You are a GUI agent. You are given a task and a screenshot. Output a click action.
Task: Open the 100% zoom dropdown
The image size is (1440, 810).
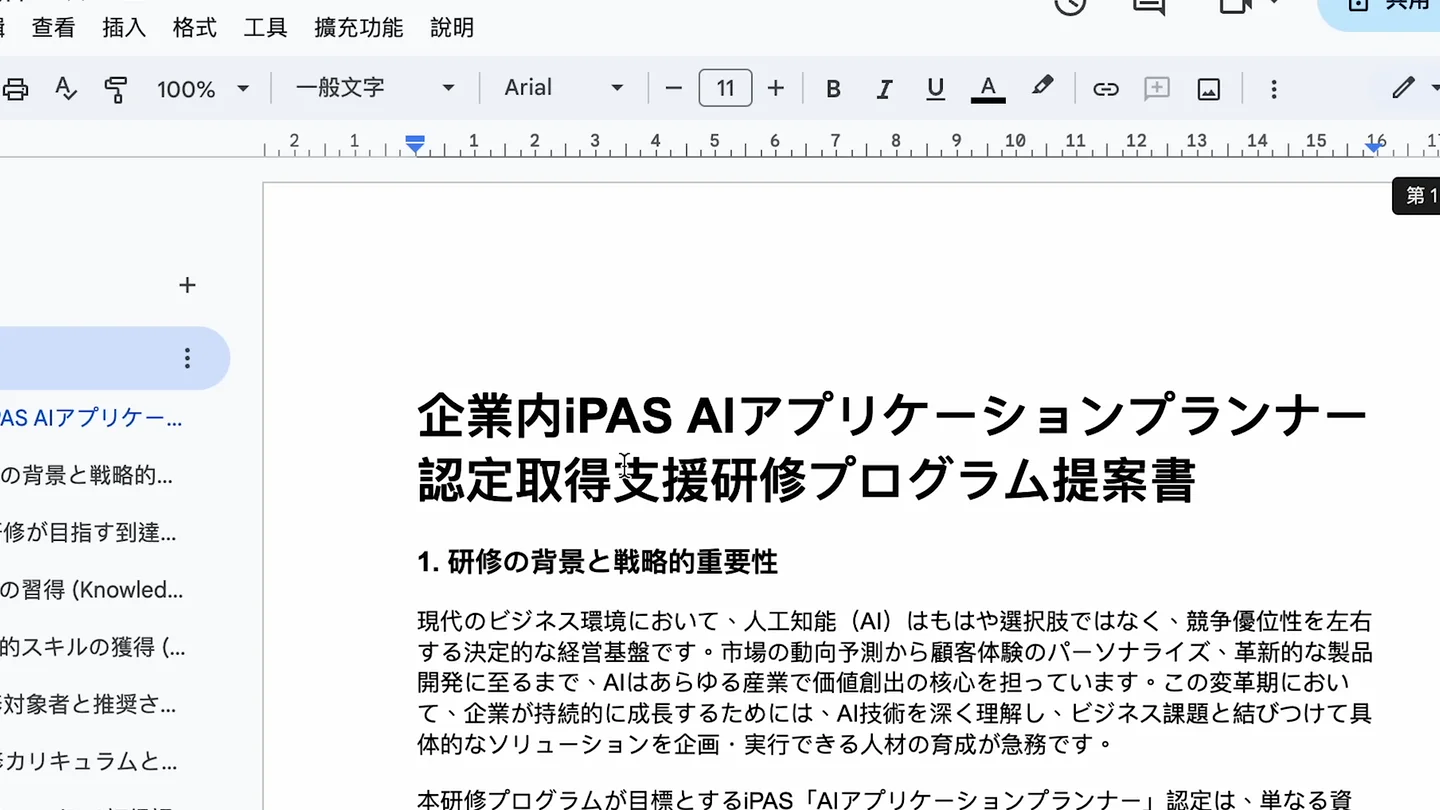click(x=203, y=89)
